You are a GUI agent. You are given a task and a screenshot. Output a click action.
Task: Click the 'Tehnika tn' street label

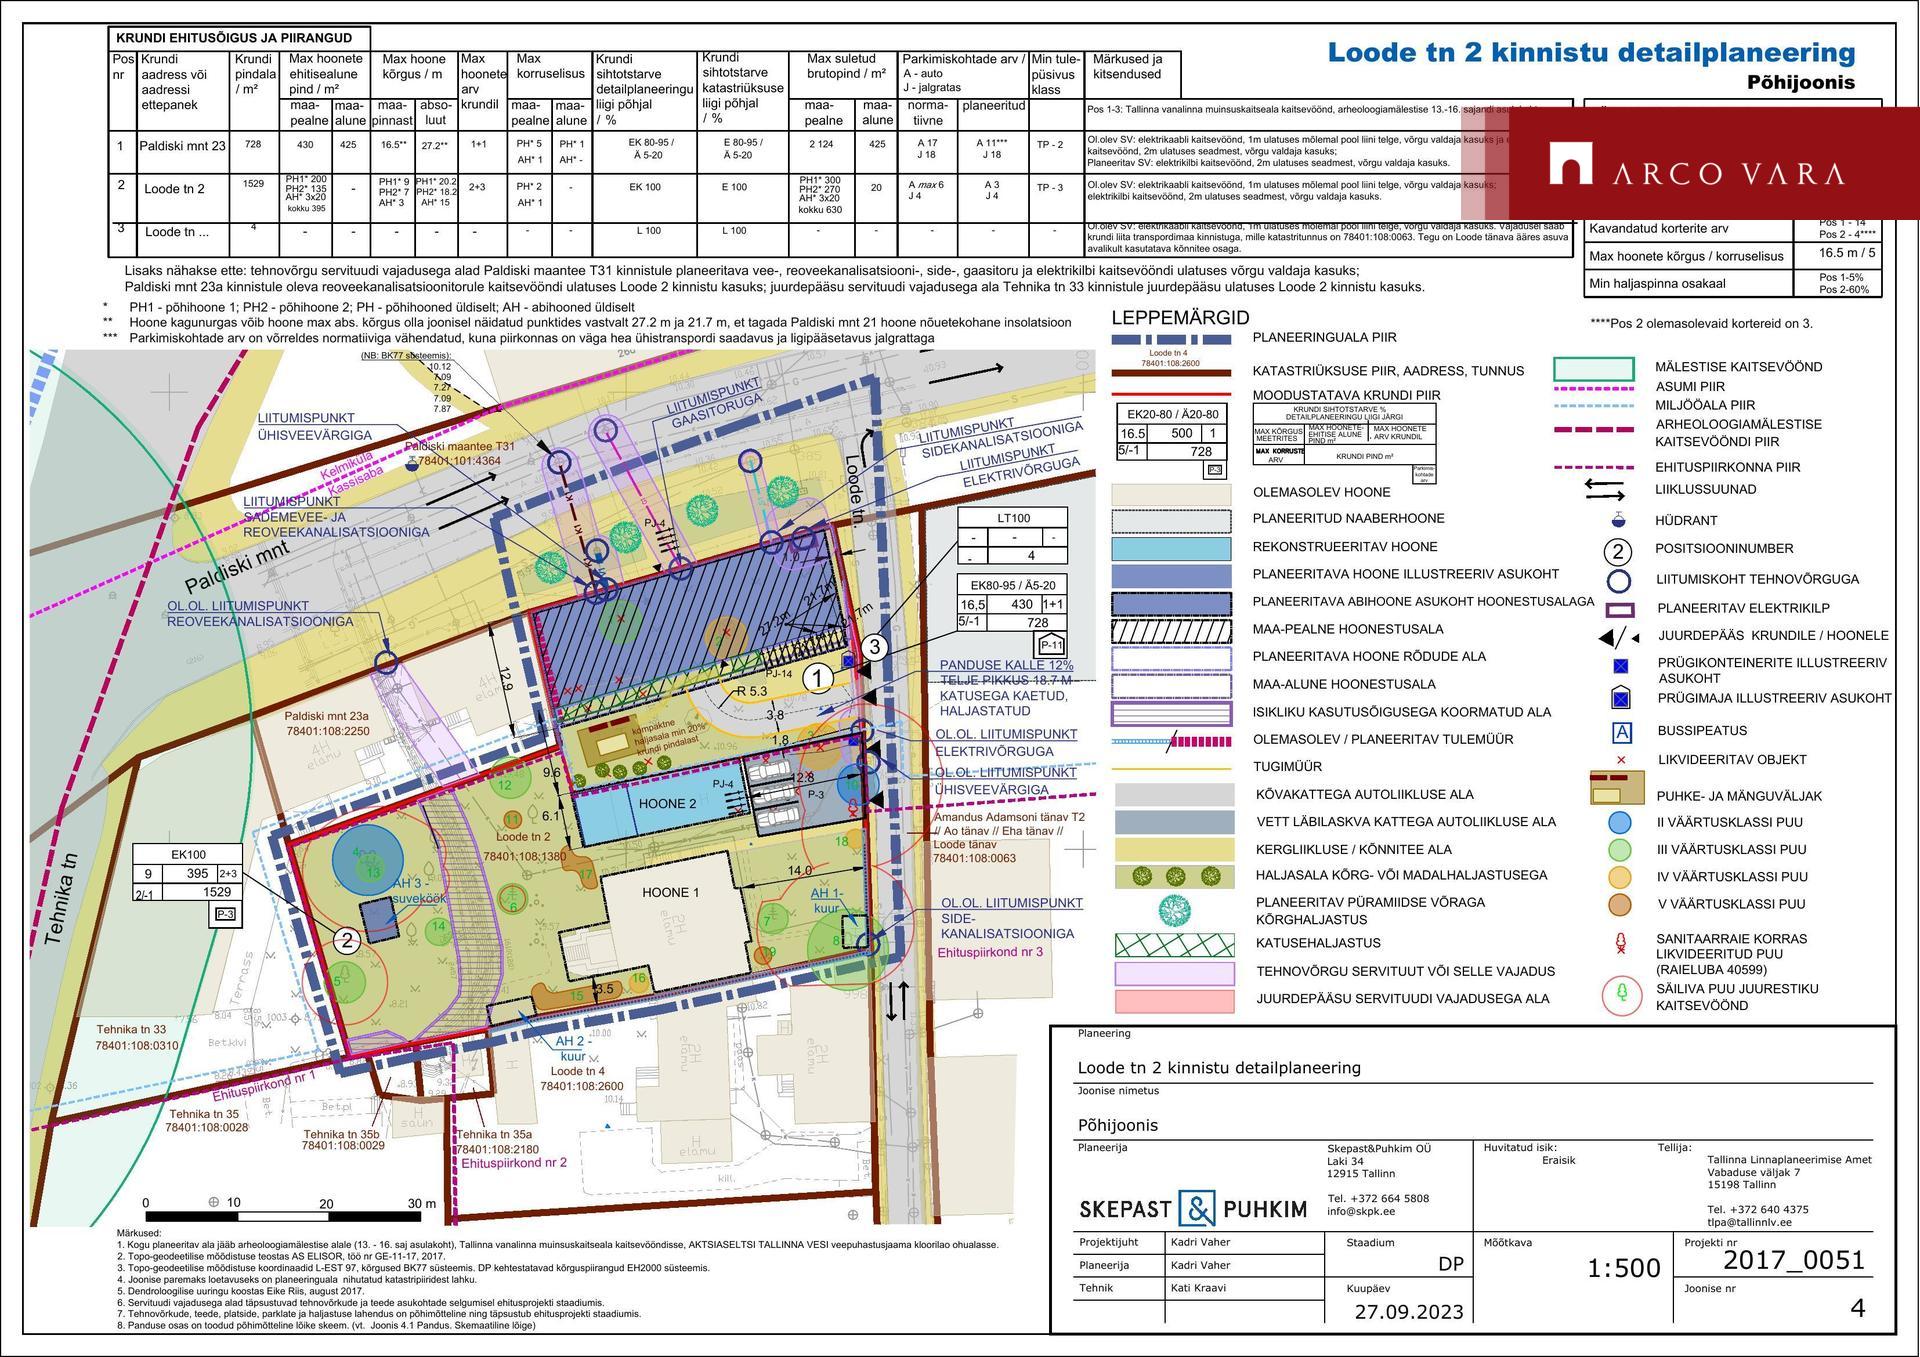point(61,900)
